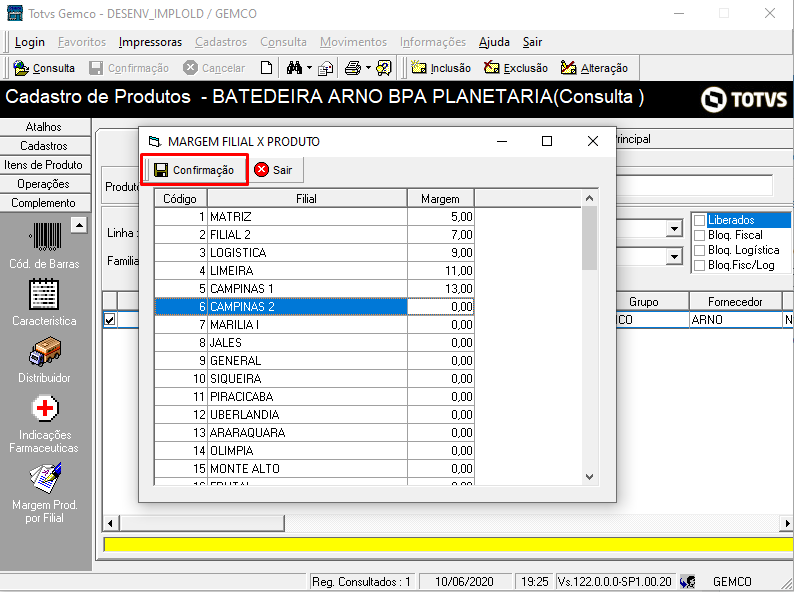Check the Bloq.Fisc/Log checkbox

point(699,265)
